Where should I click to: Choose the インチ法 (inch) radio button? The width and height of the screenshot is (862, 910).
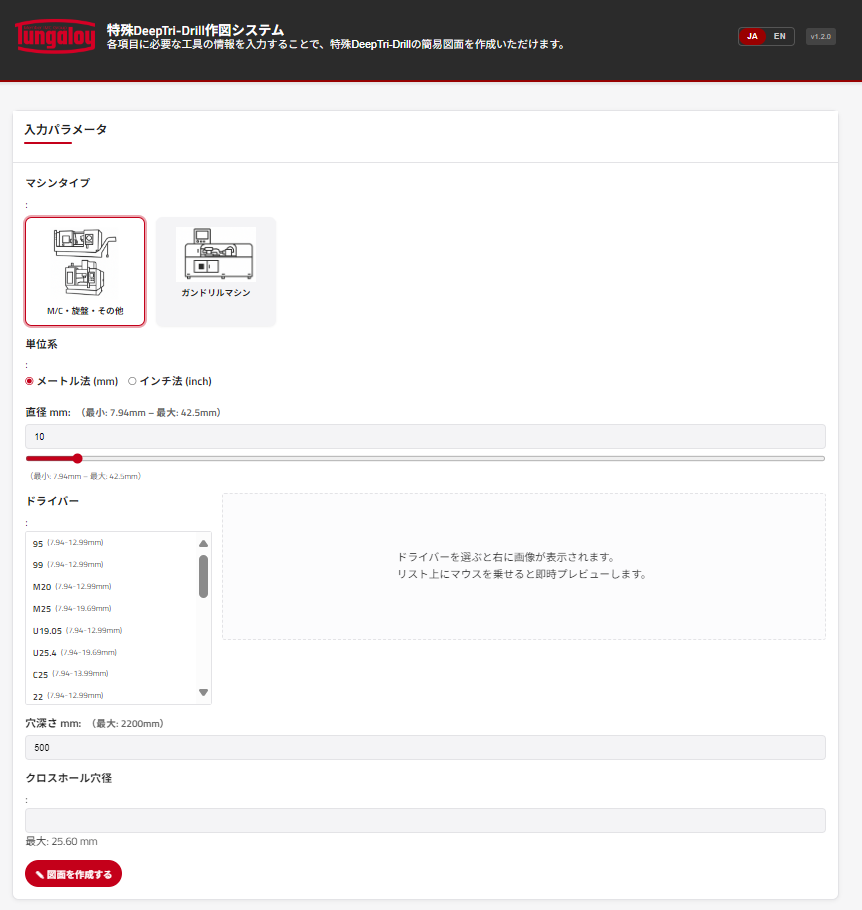coord(132,381)
